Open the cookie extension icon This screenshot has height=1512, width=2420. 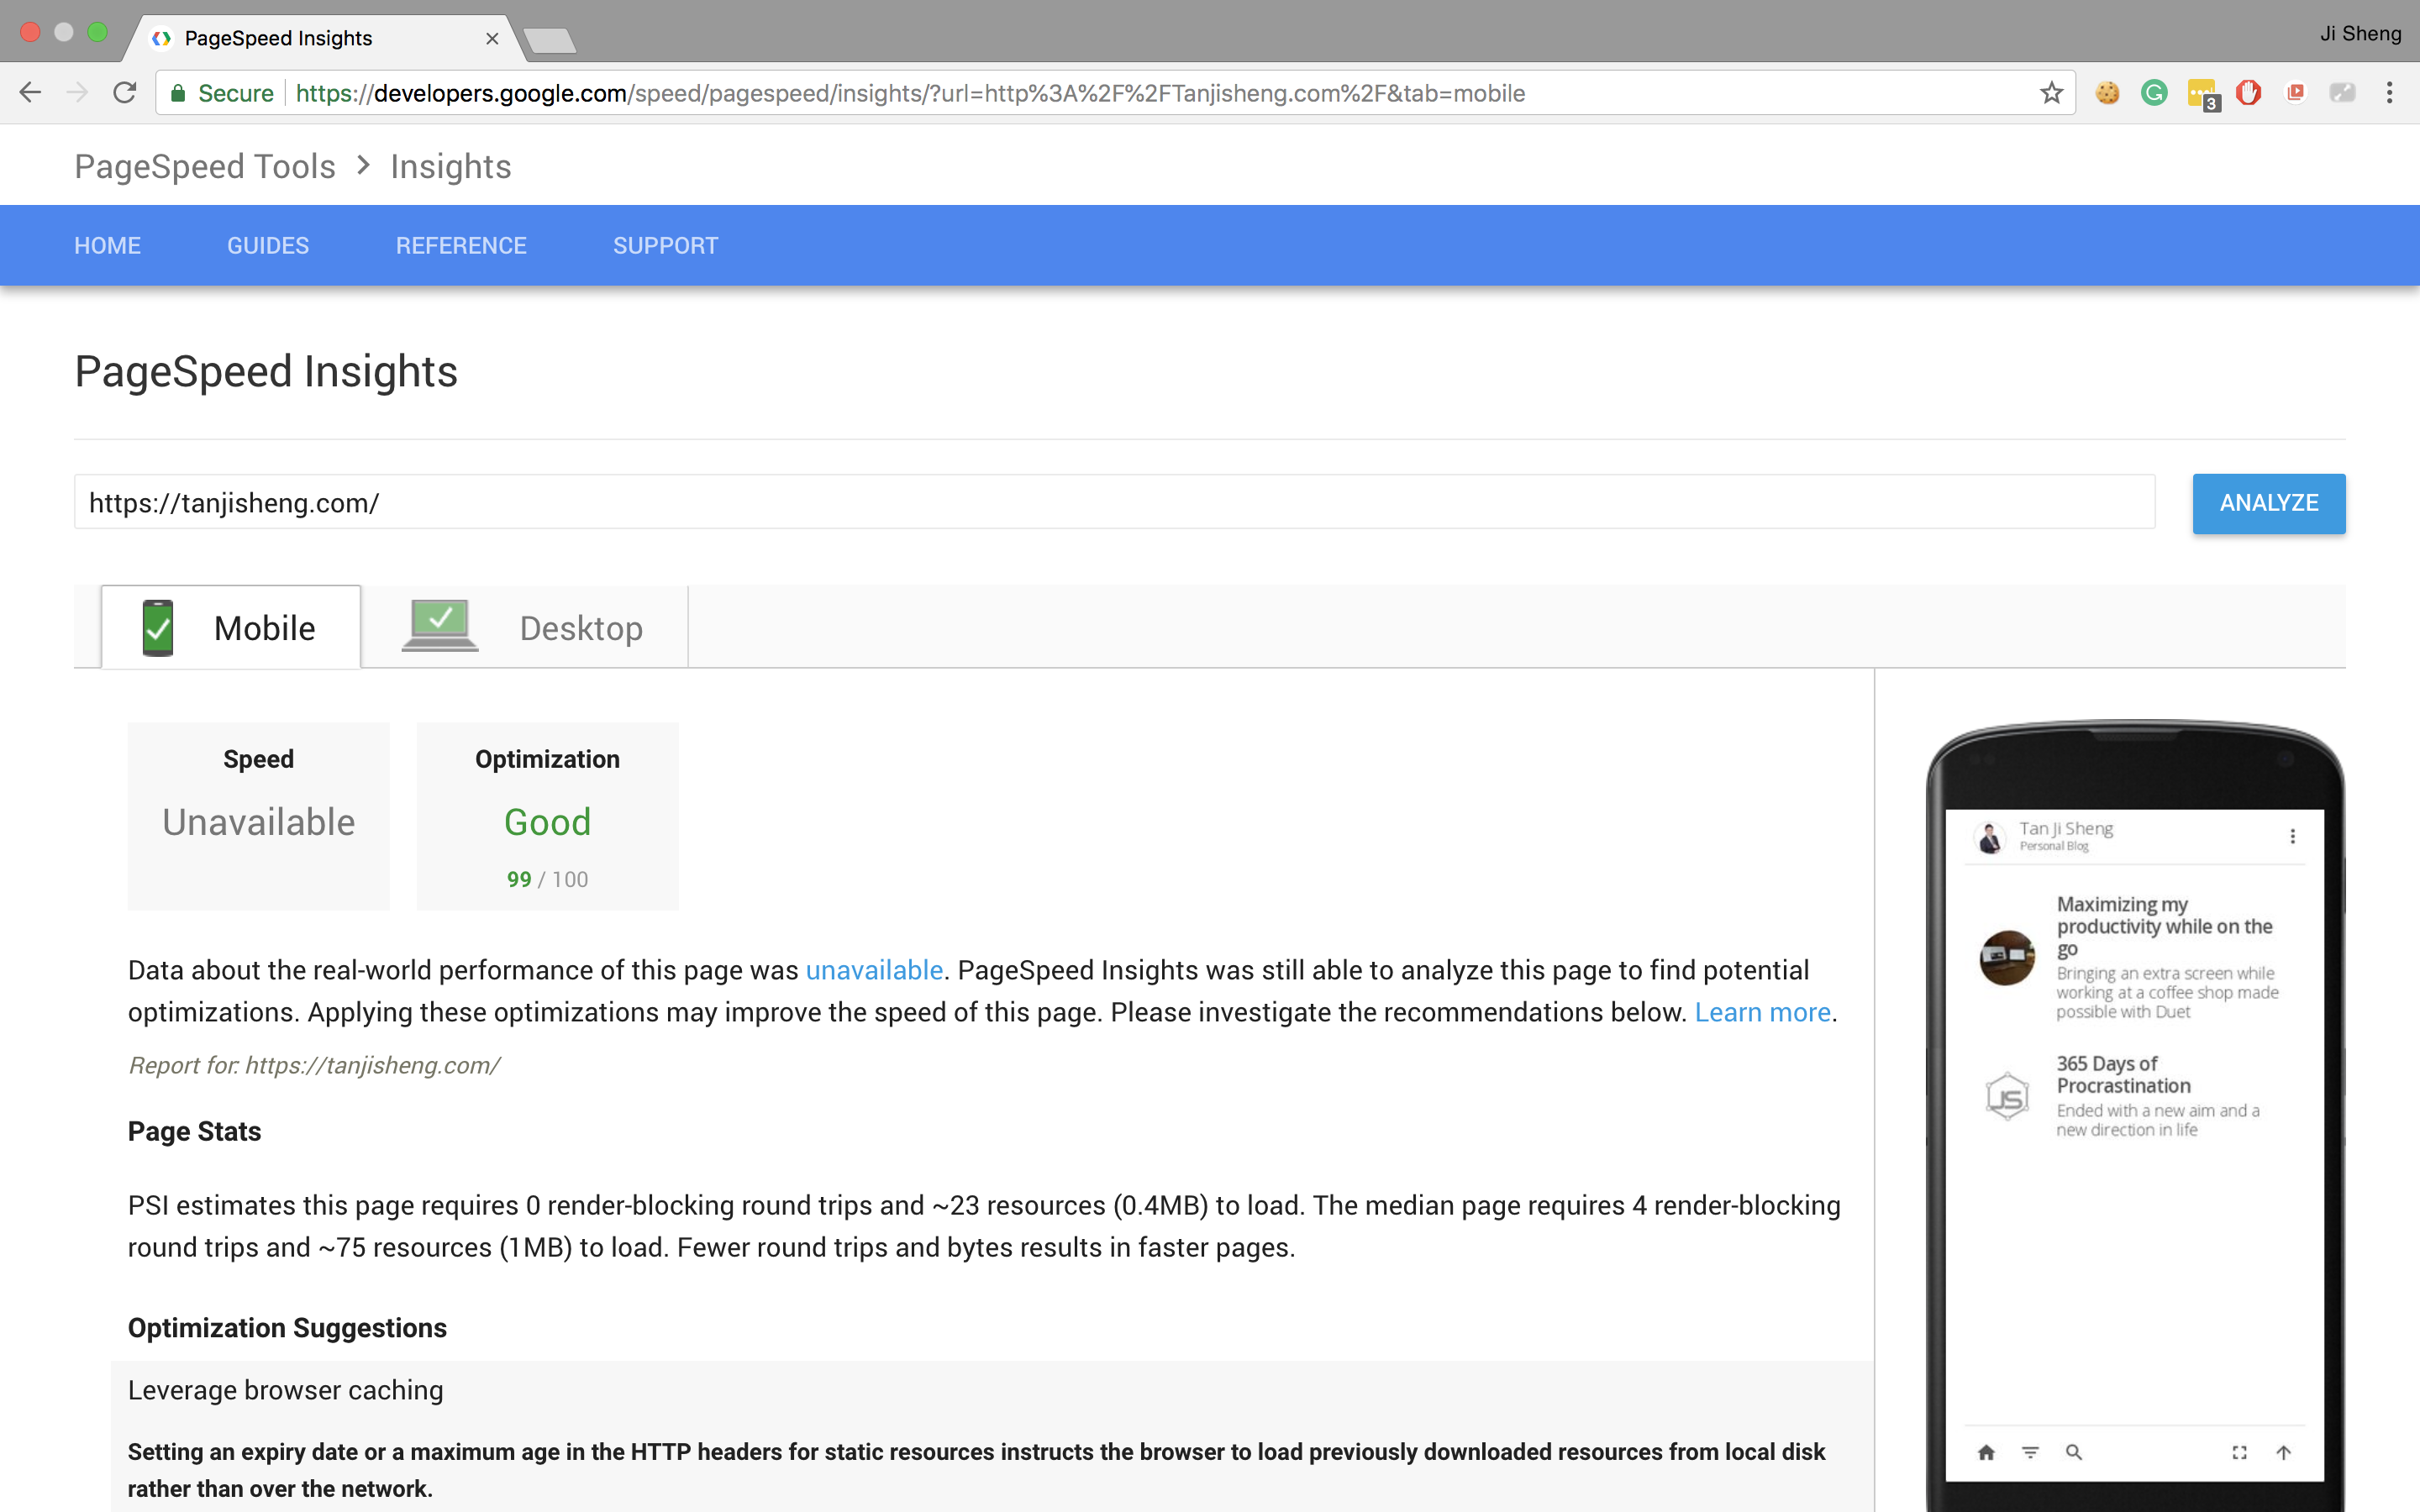[2107, 93]
